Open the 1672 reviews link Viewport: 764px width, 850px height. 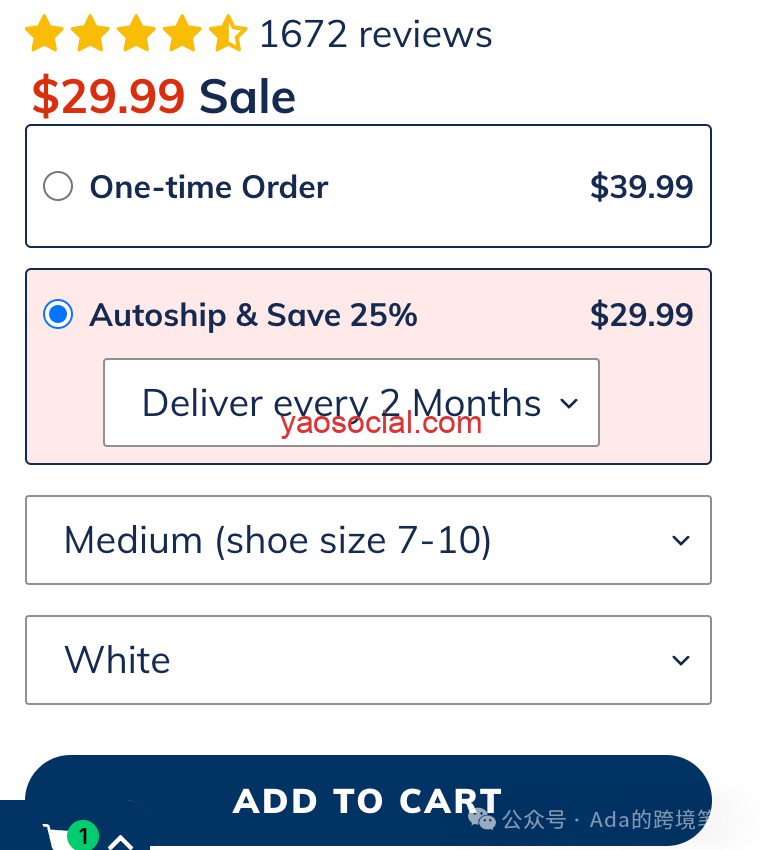(x=376, y=34)
